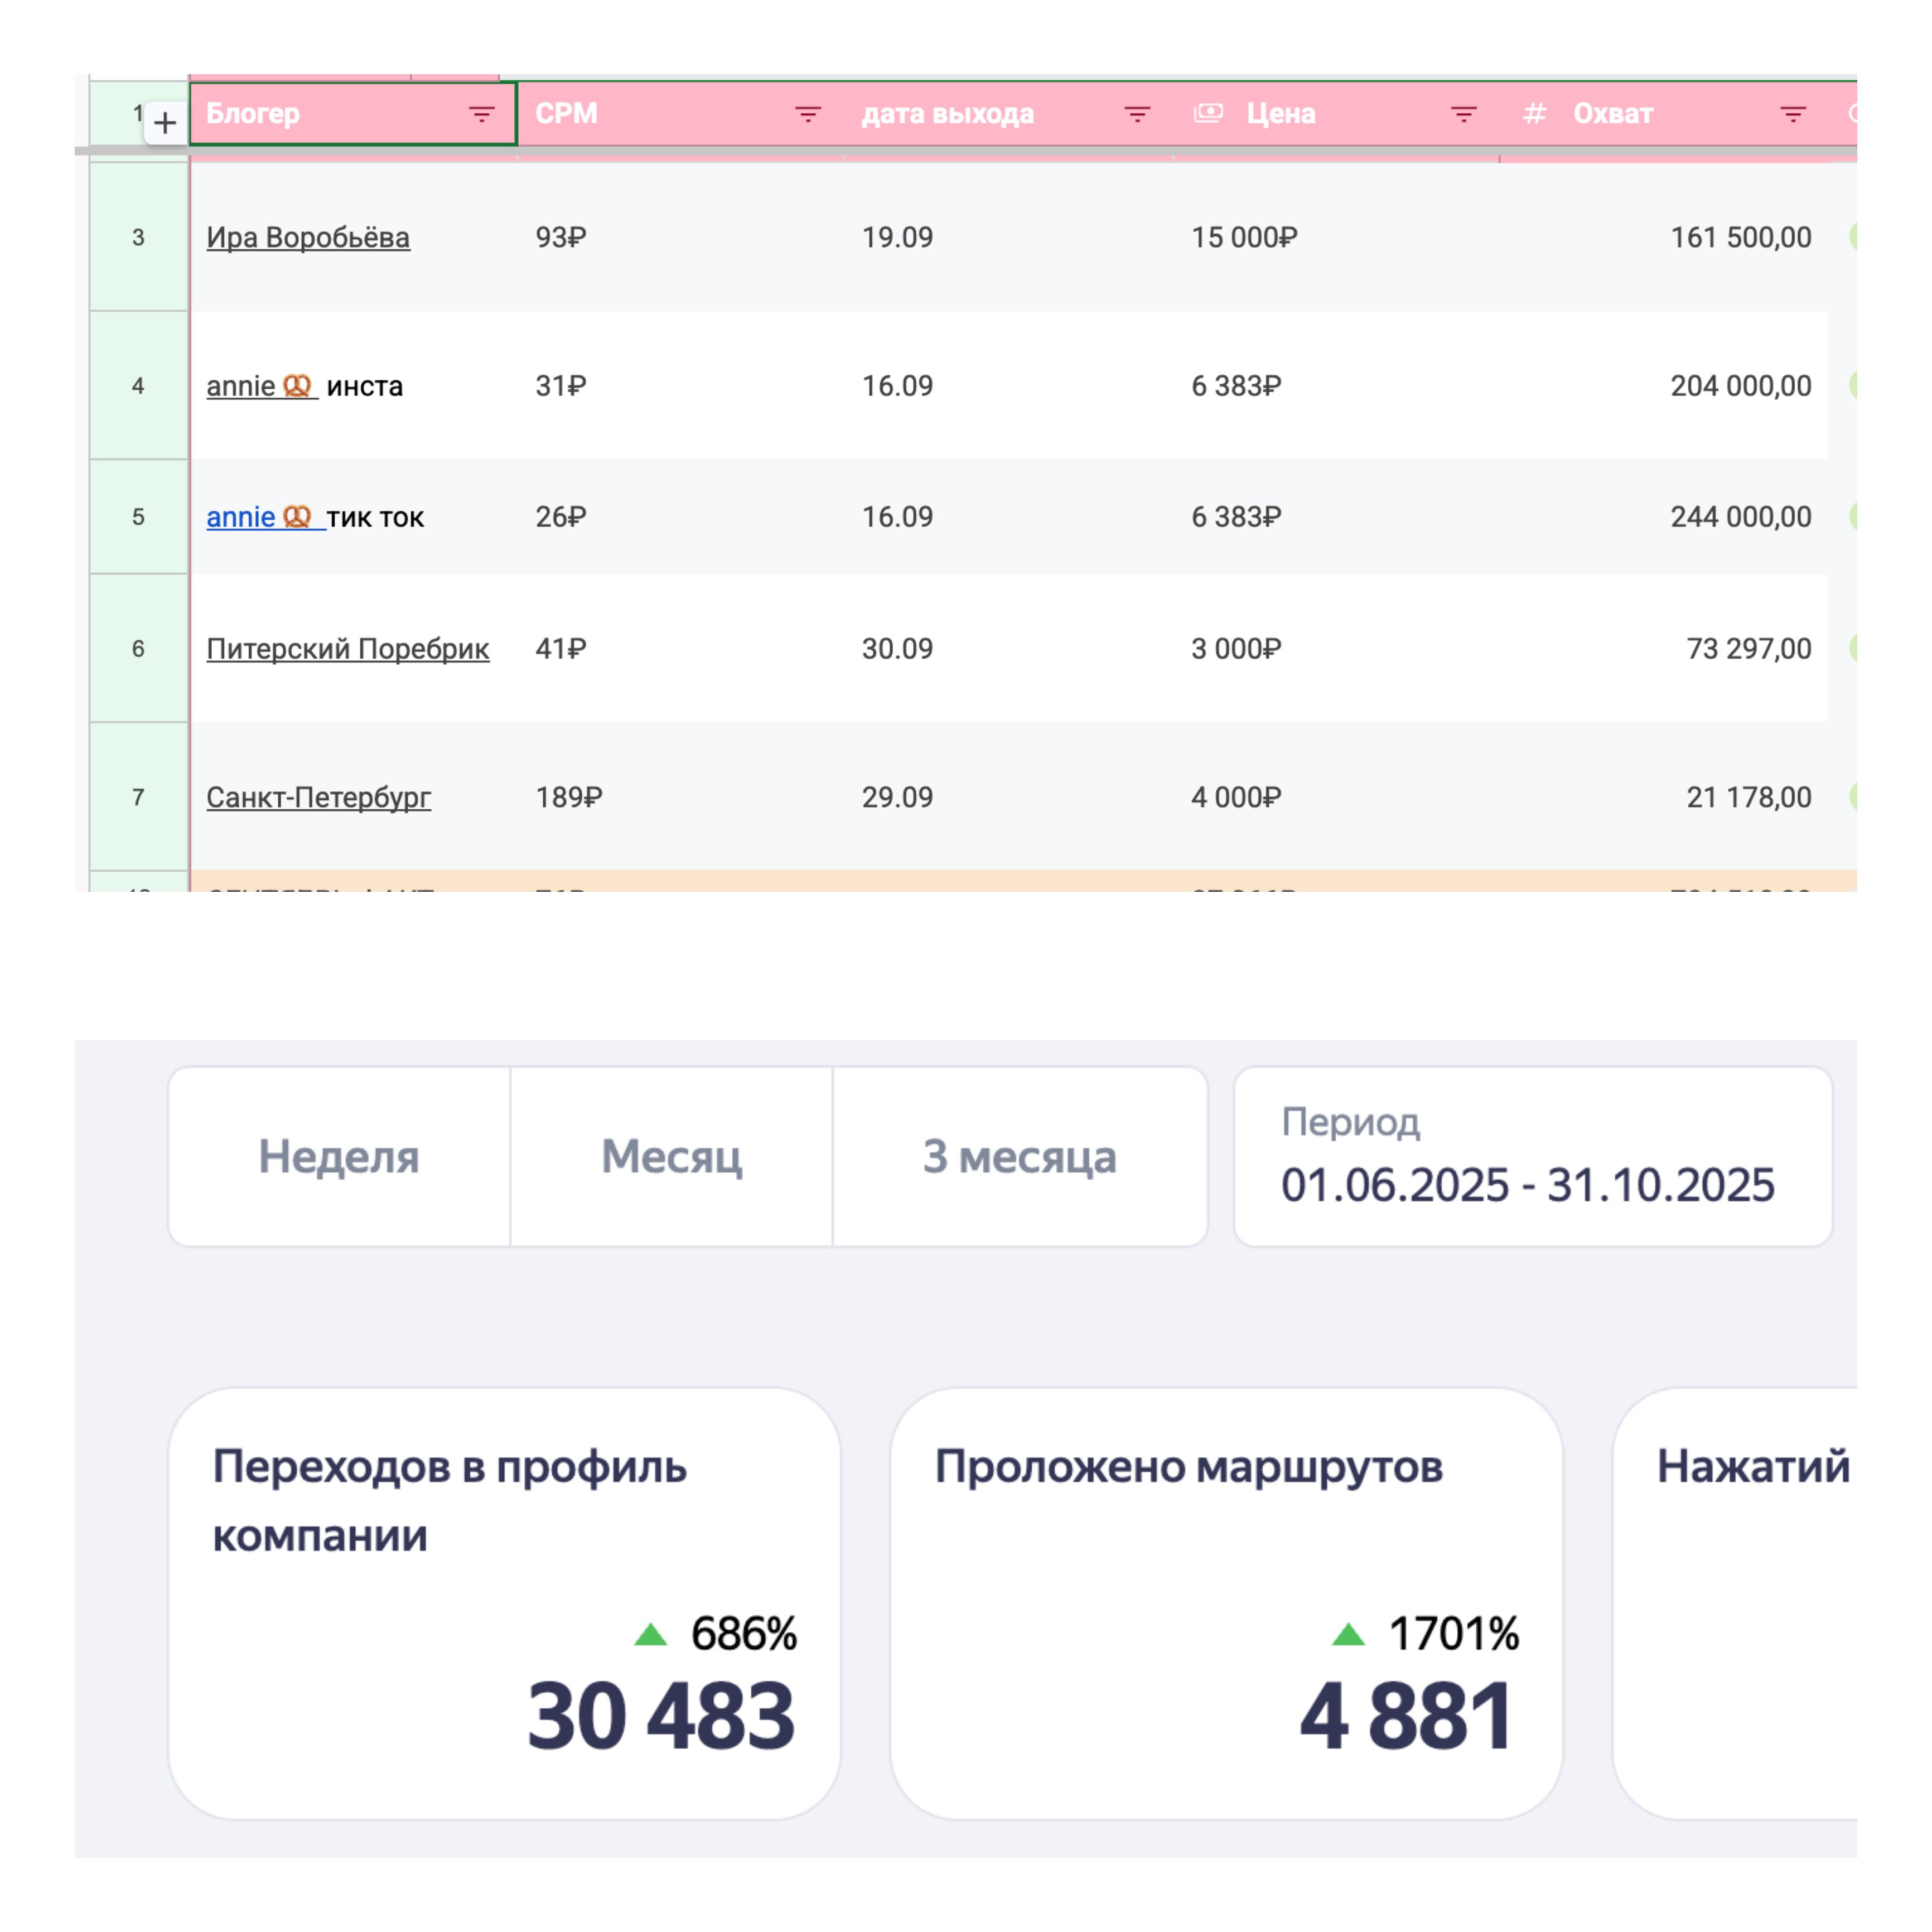The image size is (1932, 1932).
Task: Switch to 3 месяца period tab
Action: pyautogui.click(x=1019, y=1156)
